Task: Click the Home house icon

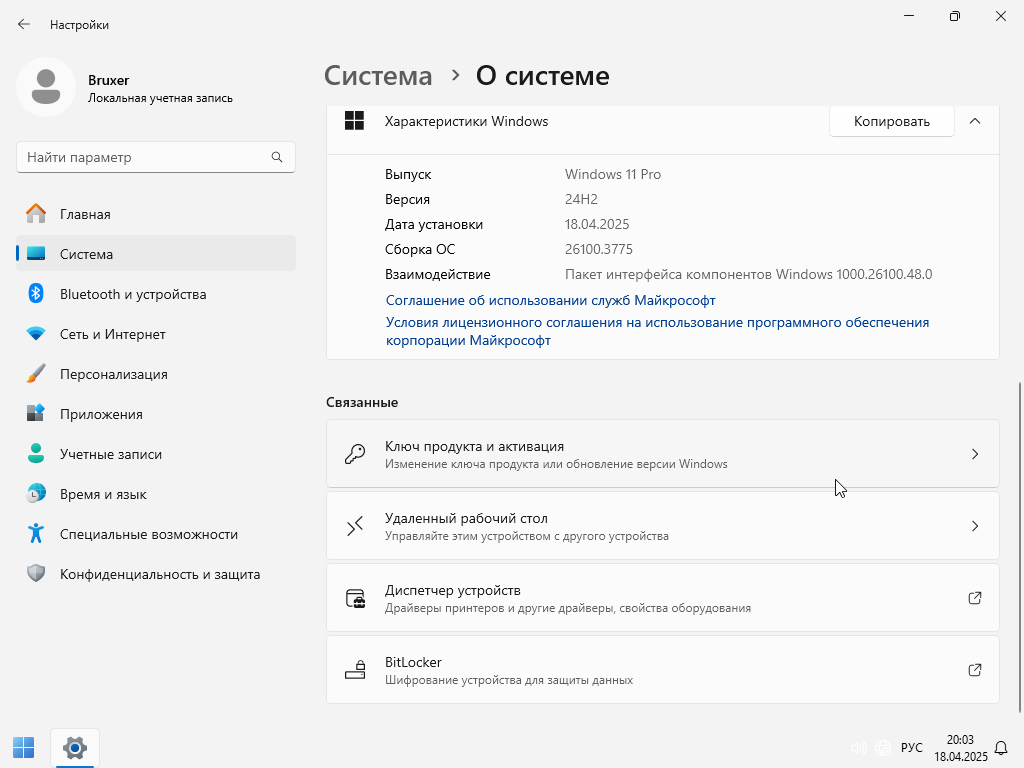Action: click(x=36, y=214)
